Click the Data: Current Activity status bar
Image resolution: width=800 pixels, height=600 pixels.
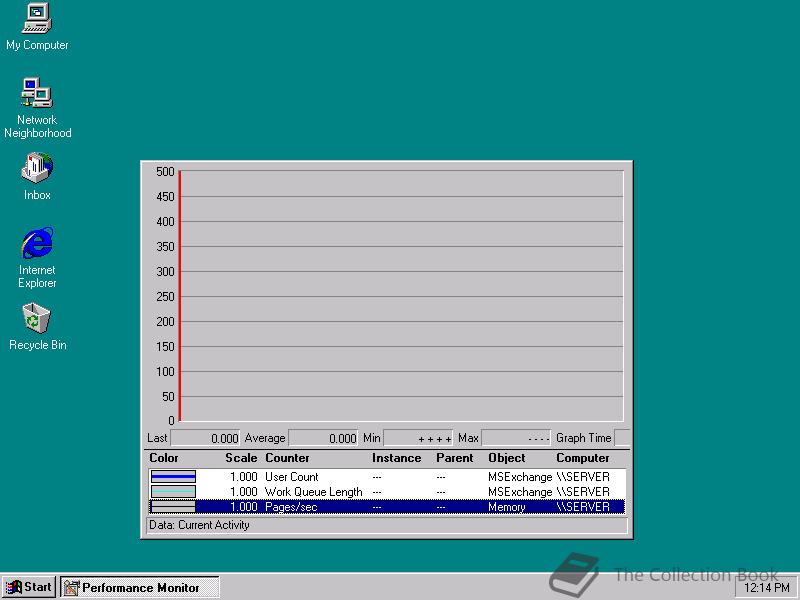[x=387, y=526]
